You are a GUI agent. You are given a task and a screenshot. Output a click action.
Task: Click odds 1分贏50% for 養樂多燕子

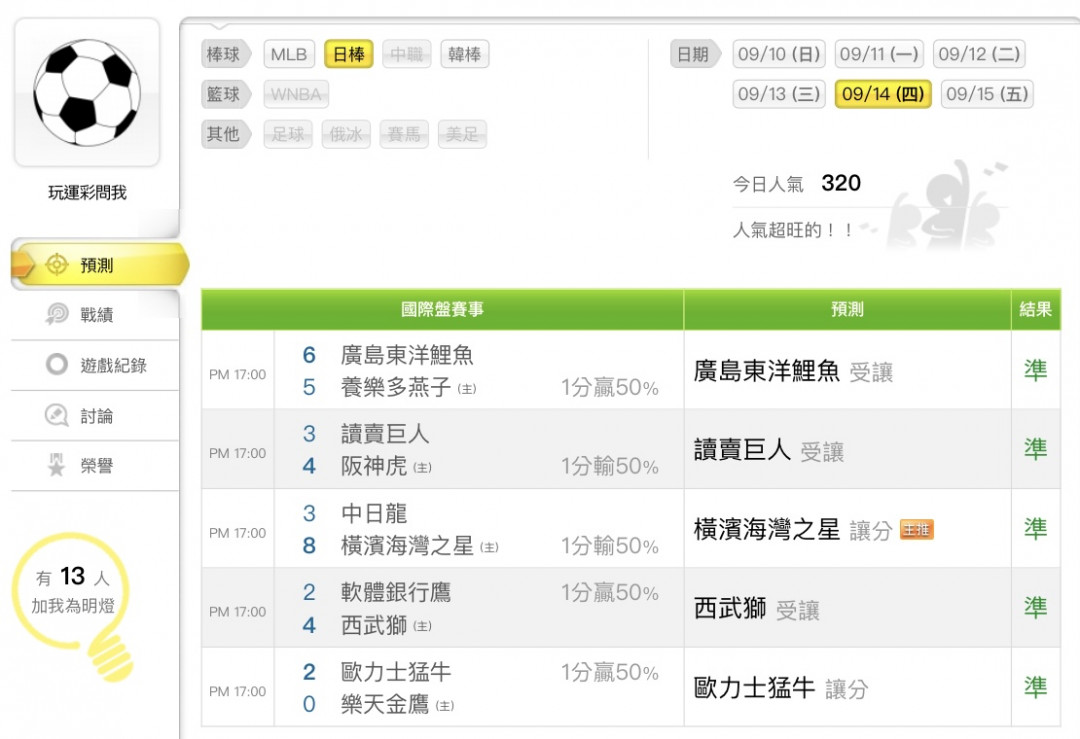click(610, 388)
